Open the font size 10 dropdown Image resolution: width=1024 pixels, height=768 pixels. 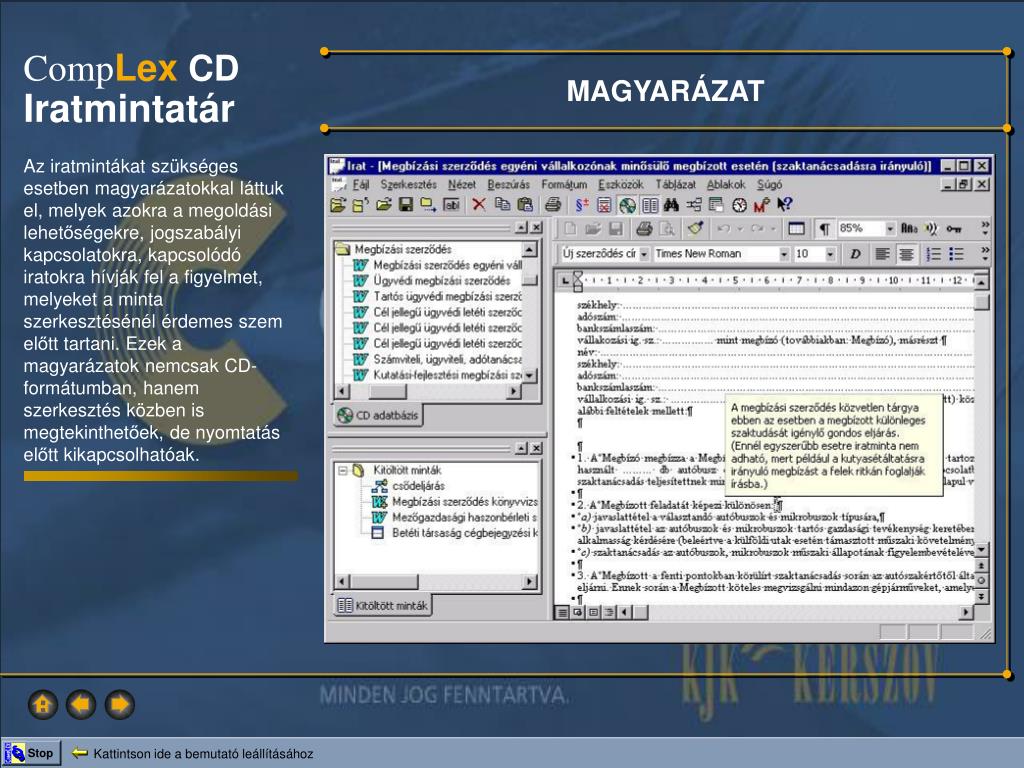[830, 253]
